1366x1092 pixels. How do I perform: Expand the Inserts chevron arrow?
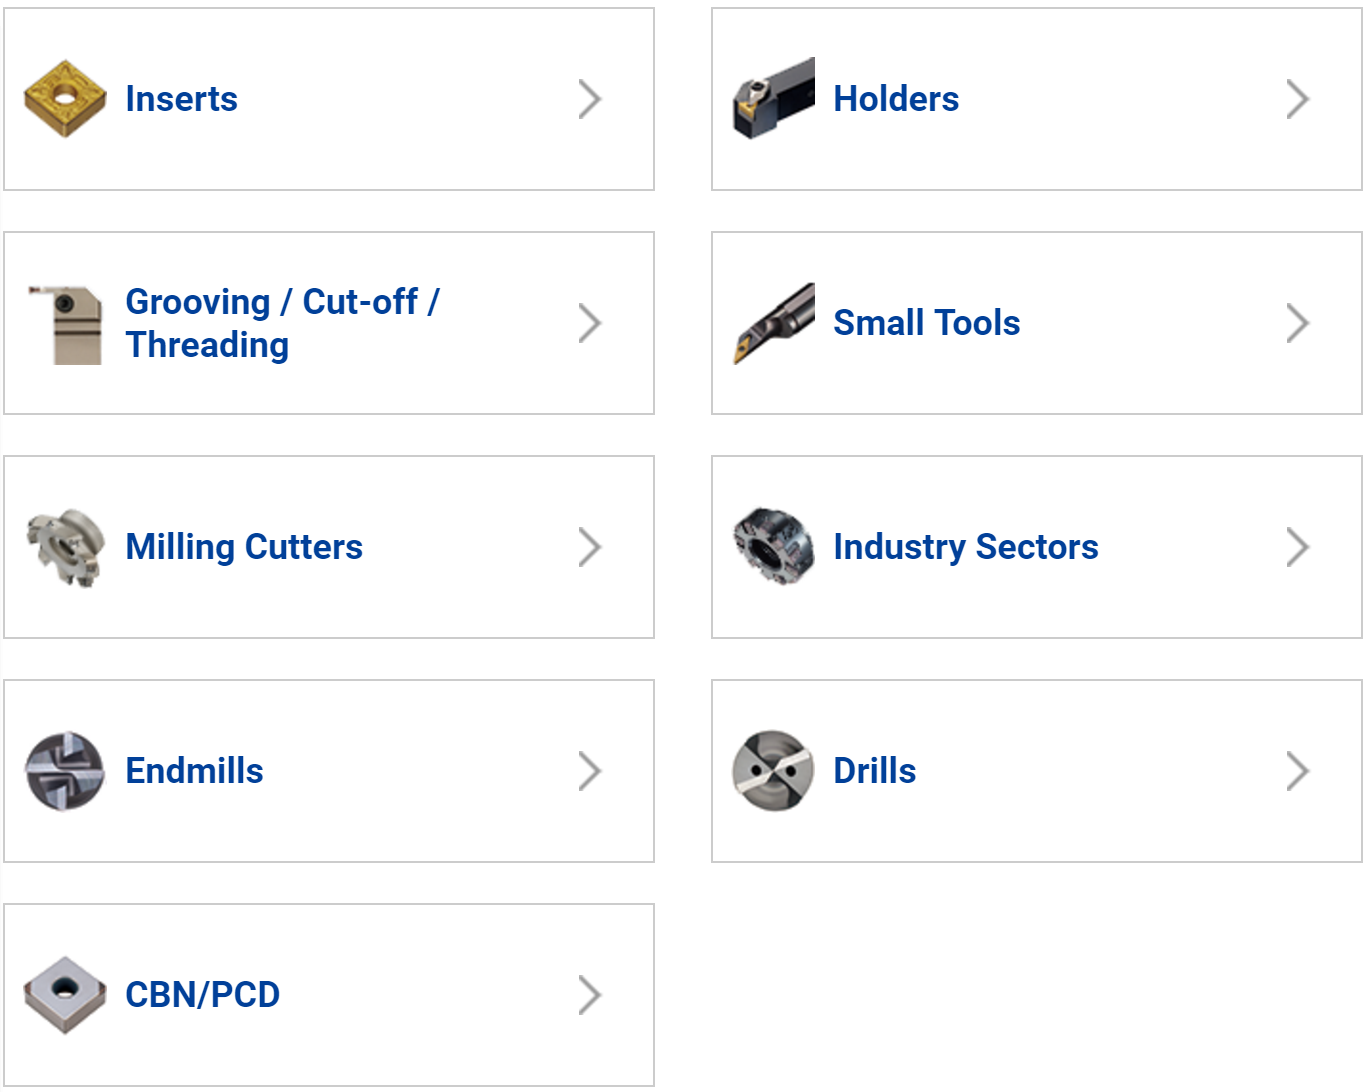pyautogui.click(x=590, y=99)
